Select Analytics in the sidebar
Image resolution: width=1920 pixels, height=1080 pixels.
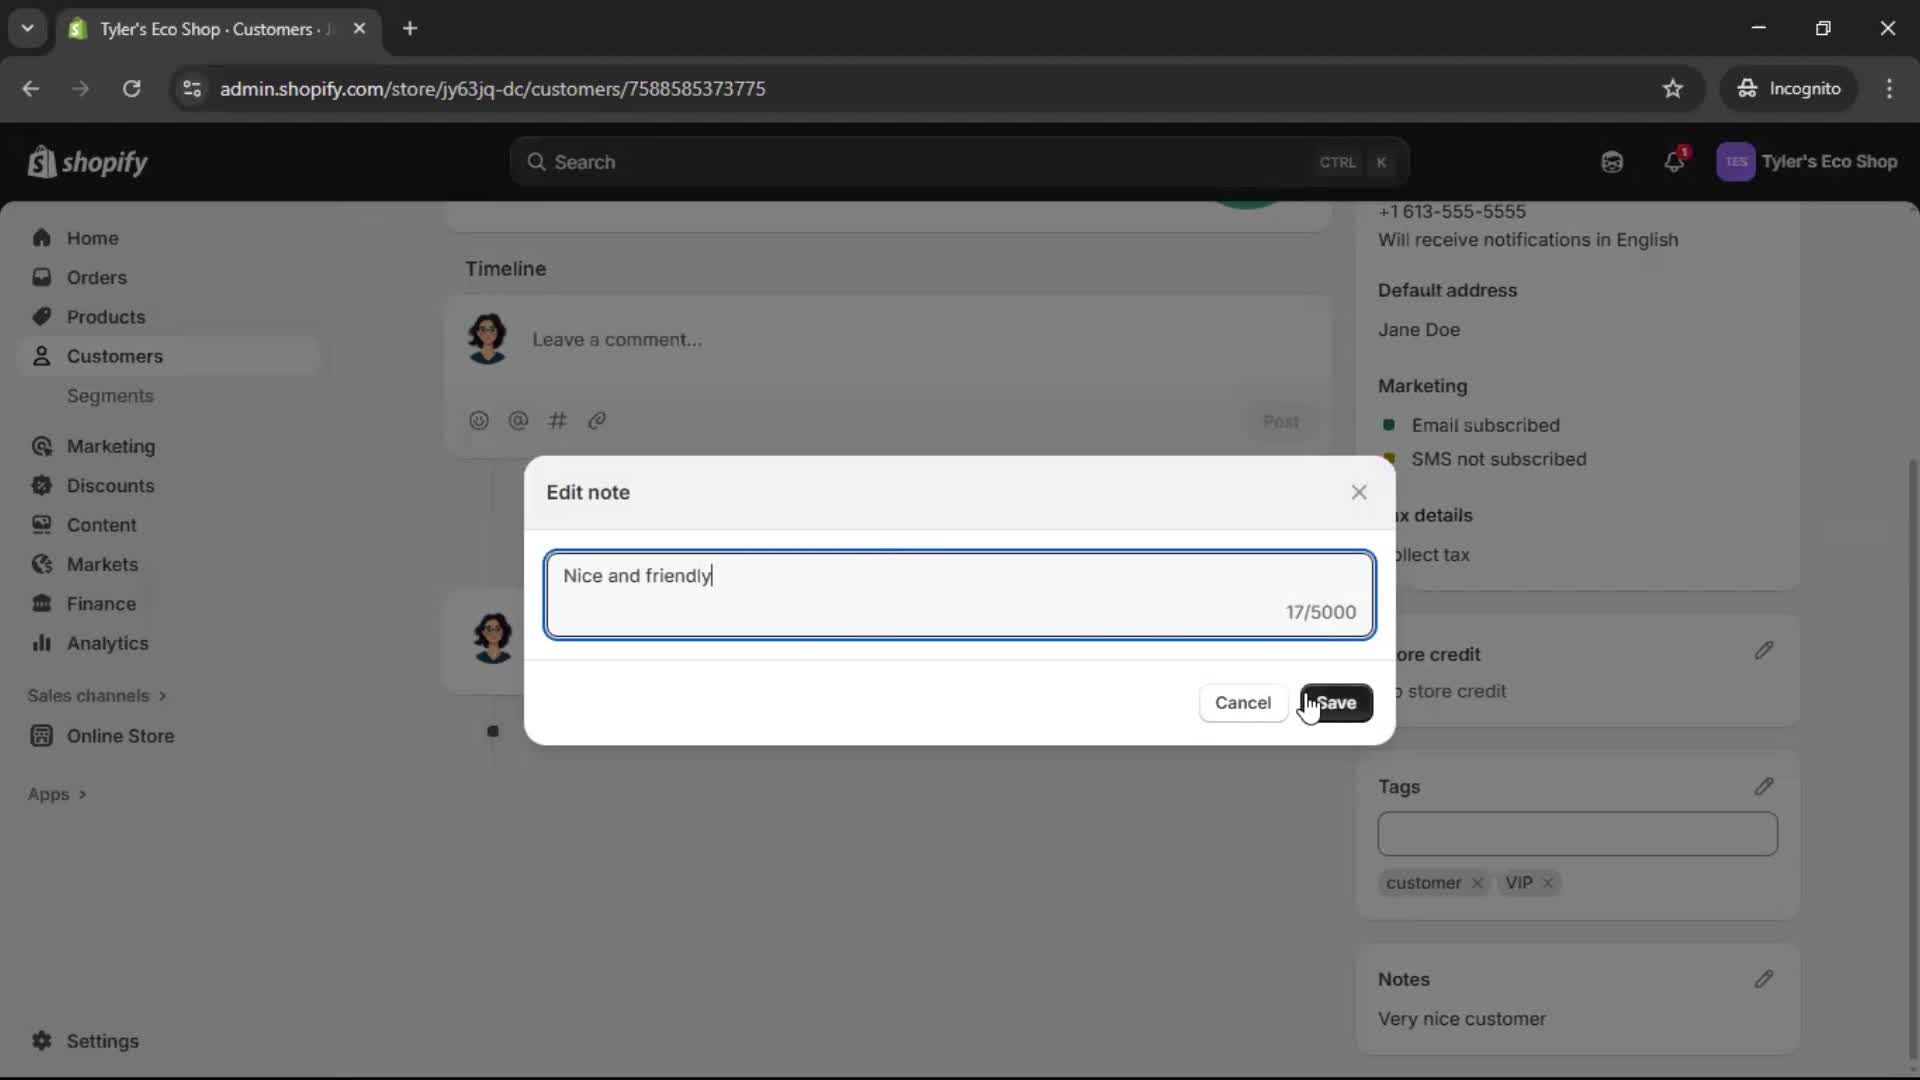108,643
